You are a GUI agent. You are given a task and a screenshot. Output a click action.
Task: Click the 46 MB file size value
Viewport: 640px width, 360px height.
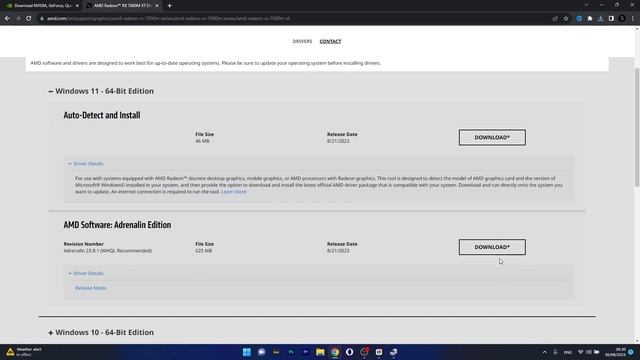202,141
